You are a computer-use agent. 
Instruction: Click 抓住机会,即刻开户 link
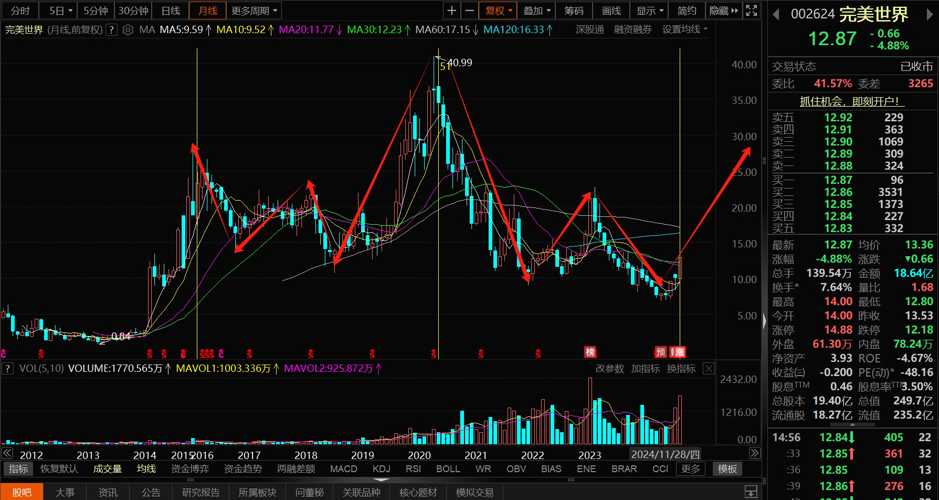click(853, 102)
